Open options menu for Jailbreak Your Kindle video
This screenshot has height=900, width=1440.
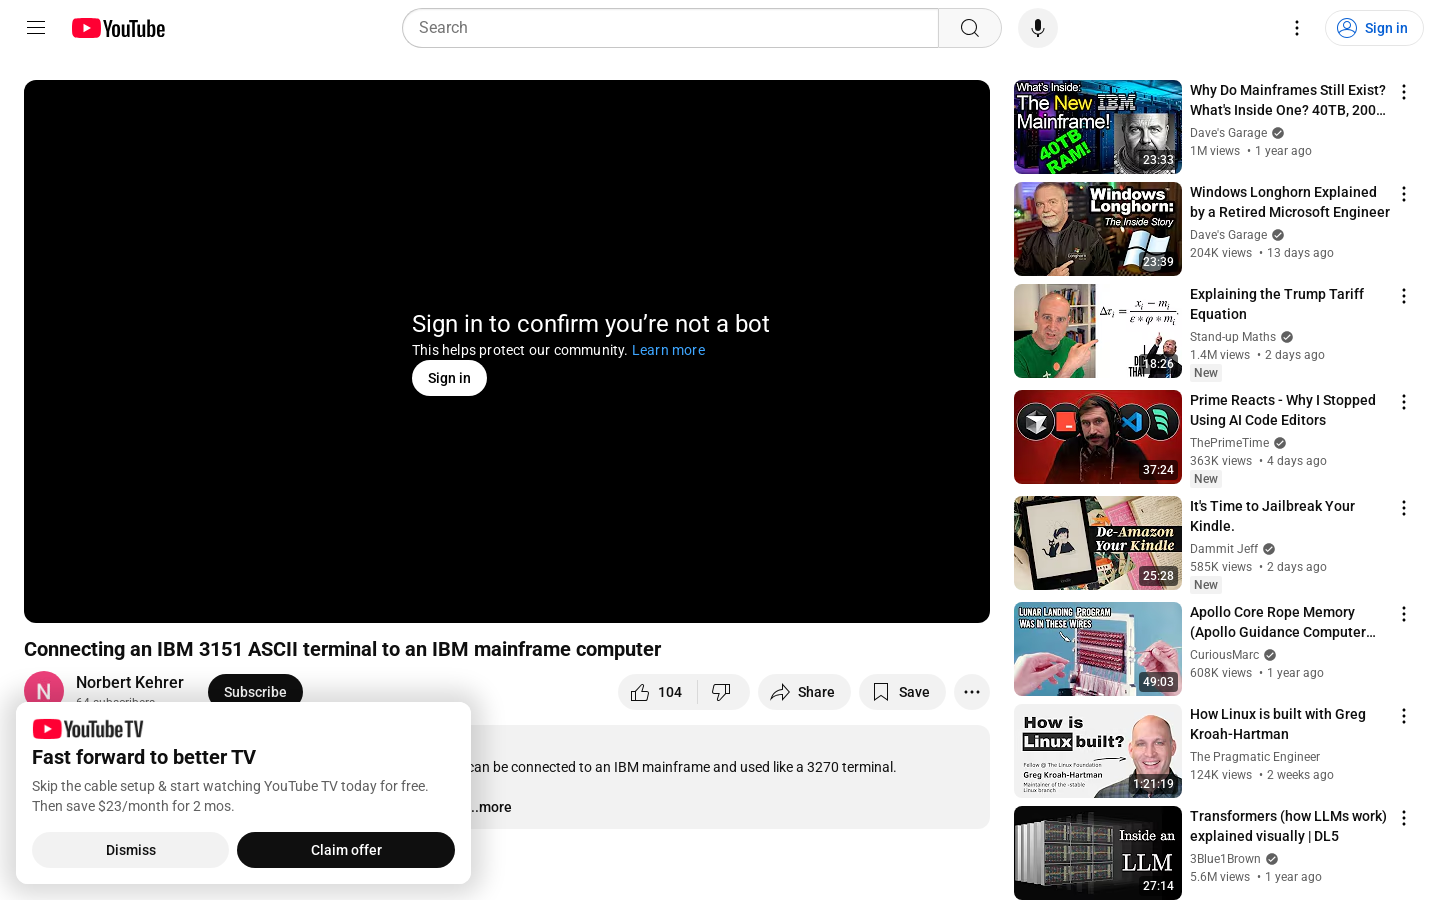pyautogui.click(x=1404, y=508)
